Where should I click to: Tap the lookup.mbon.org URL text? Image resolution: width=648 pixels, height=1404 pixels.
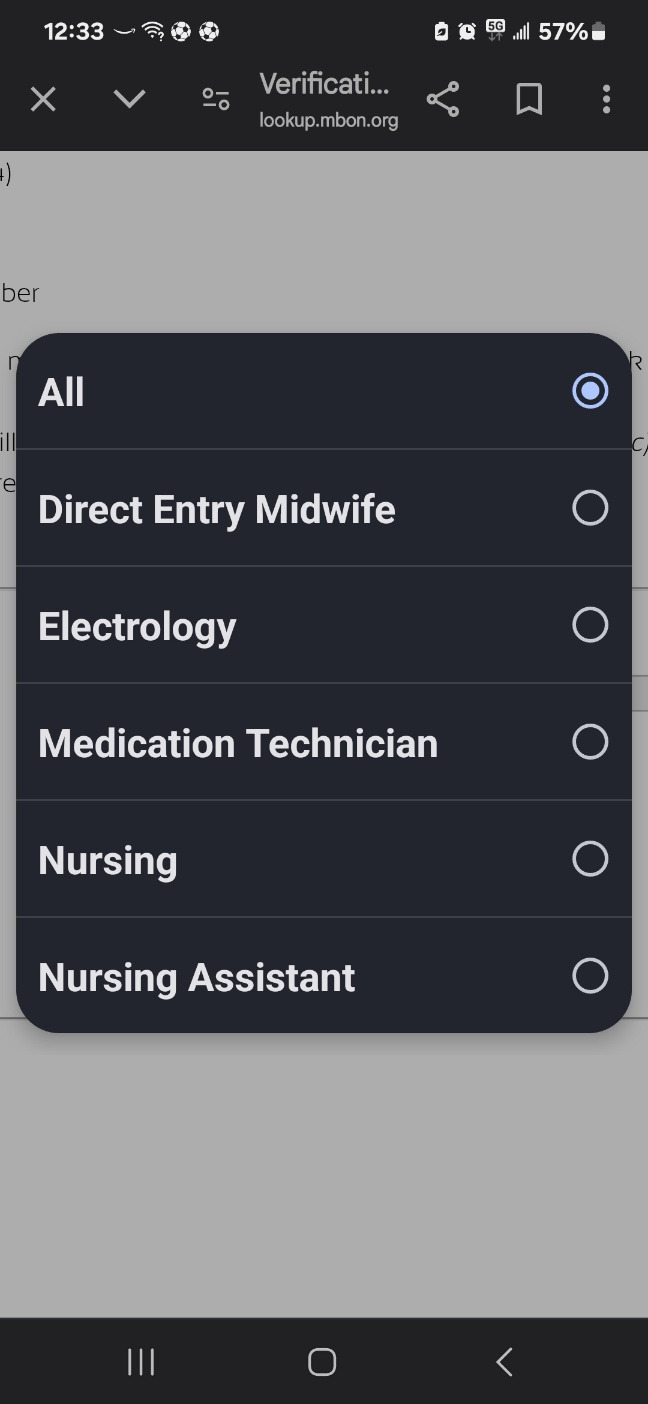pos(328,120)
